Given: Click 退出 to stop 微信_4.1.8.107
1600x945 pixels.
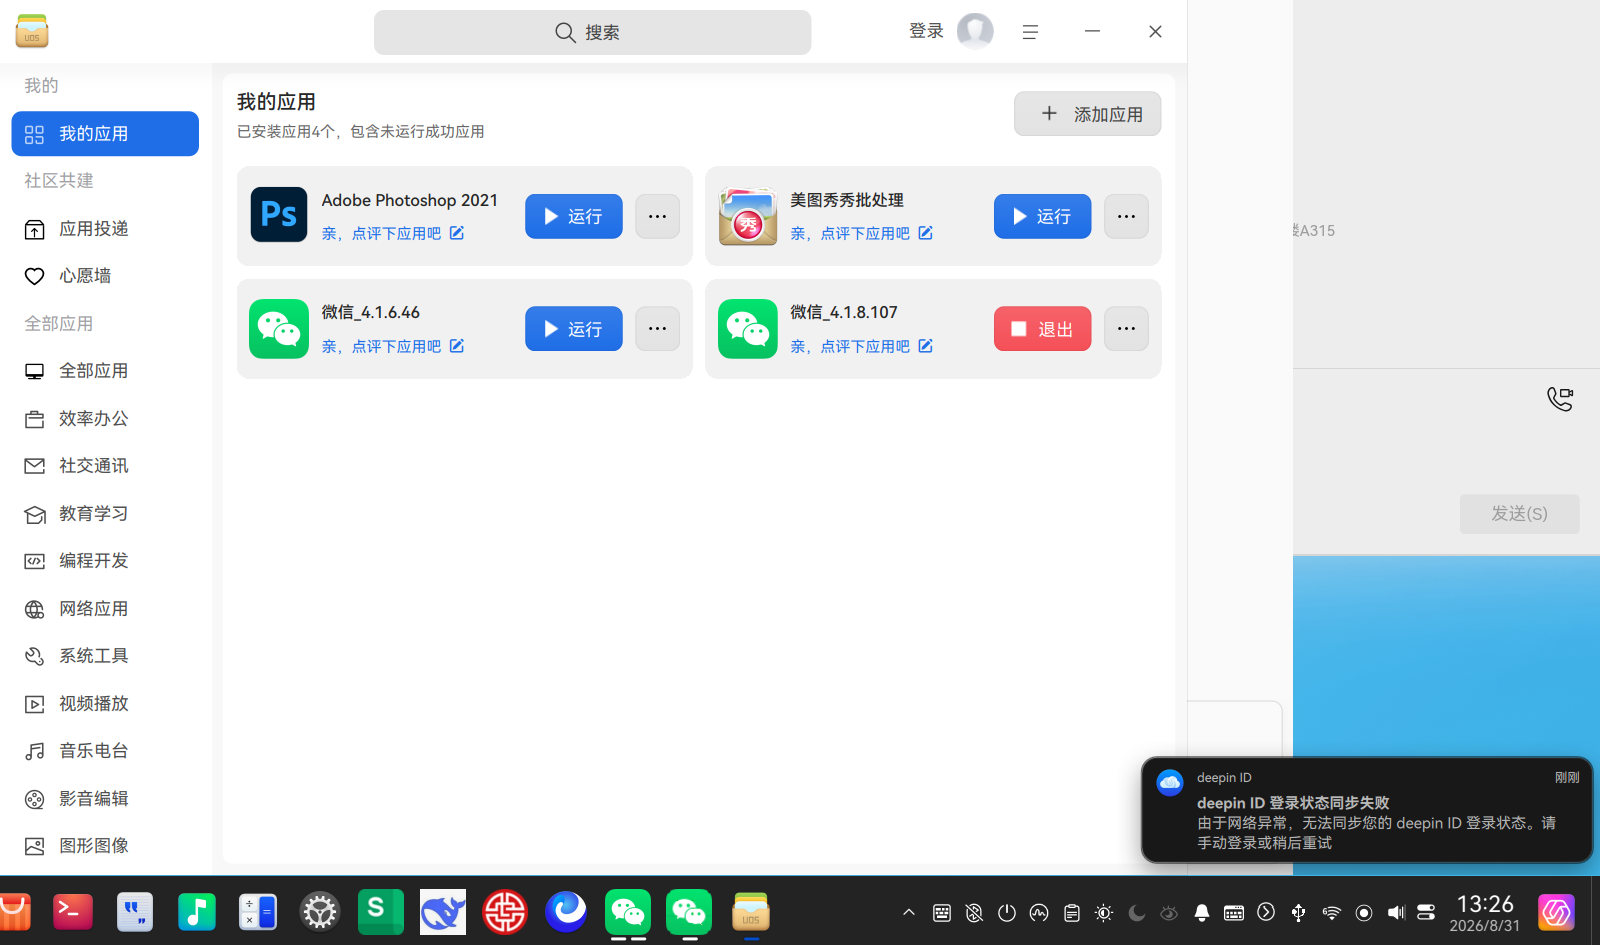Looking at the screenshot, I should [x=1042, y=328].
